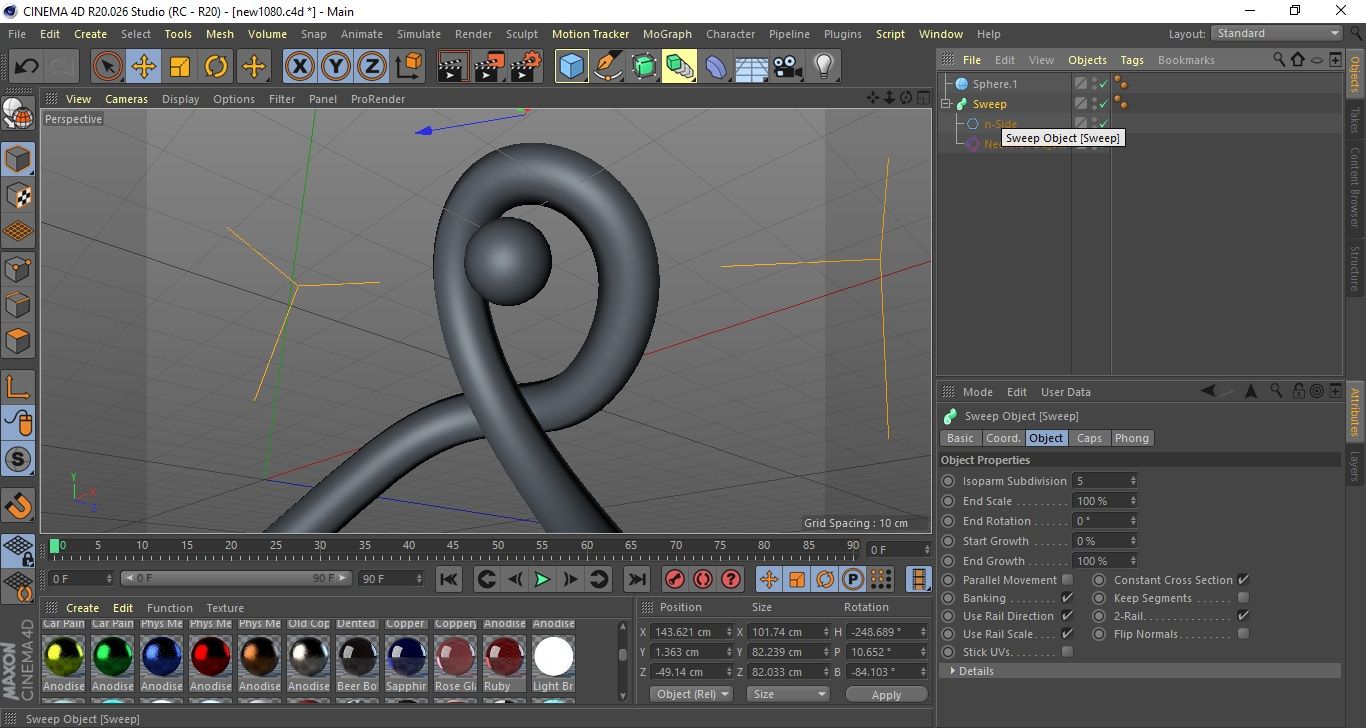The width and height of the screenshot is (1366, 728).
Task: Click the Record Active Objects button
Action: [x=675, y=579]
